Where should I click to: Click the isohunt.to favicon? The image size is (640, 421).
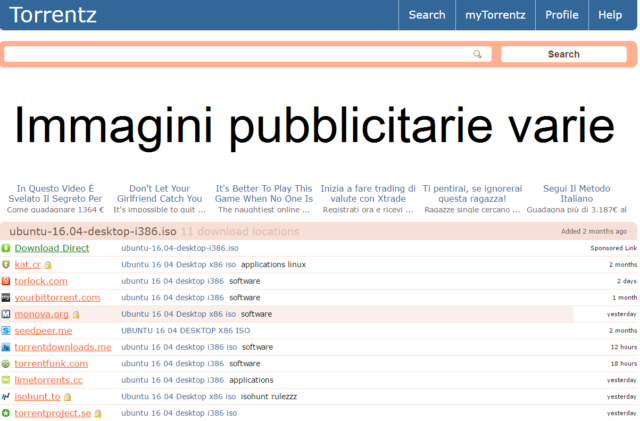(x=6, y=396)
